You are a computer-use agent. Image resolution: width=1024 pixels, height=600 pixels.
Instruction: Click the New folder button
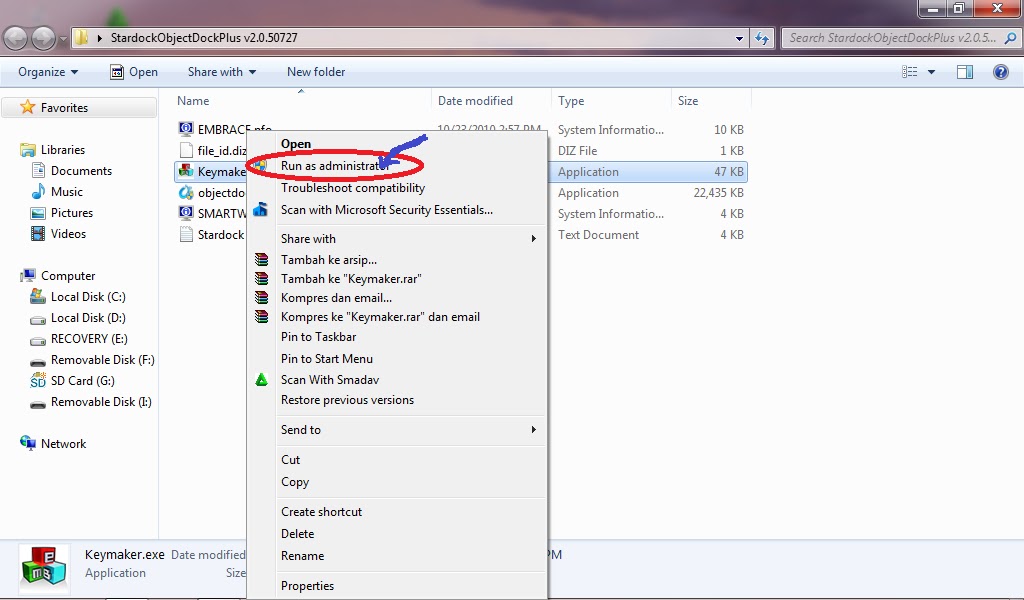point(316,72)
